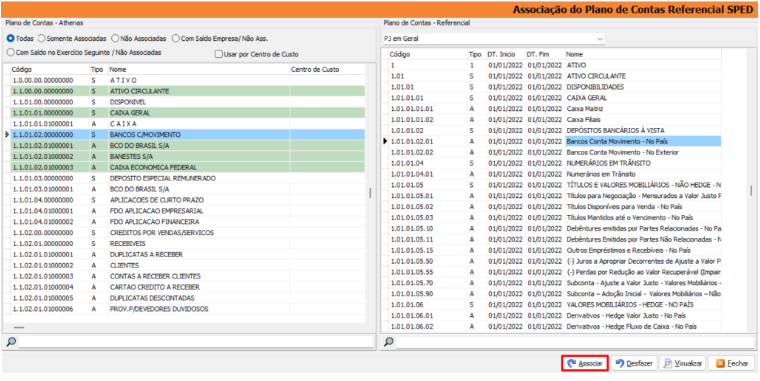Click Código column header in Athenas list
The image size is (760, 381).
pyautogui.click(x=50, y=69)
